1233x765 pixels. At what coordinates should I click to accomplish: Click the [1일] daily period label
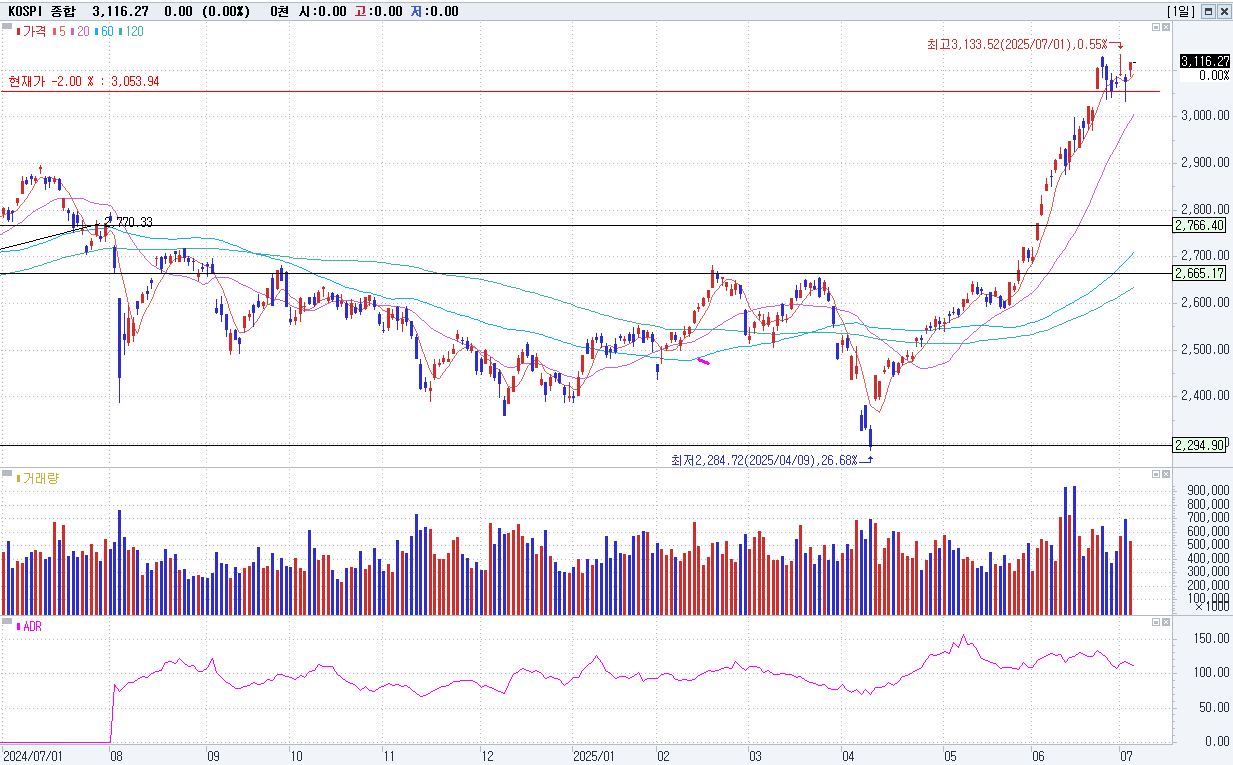point(1181,11)
